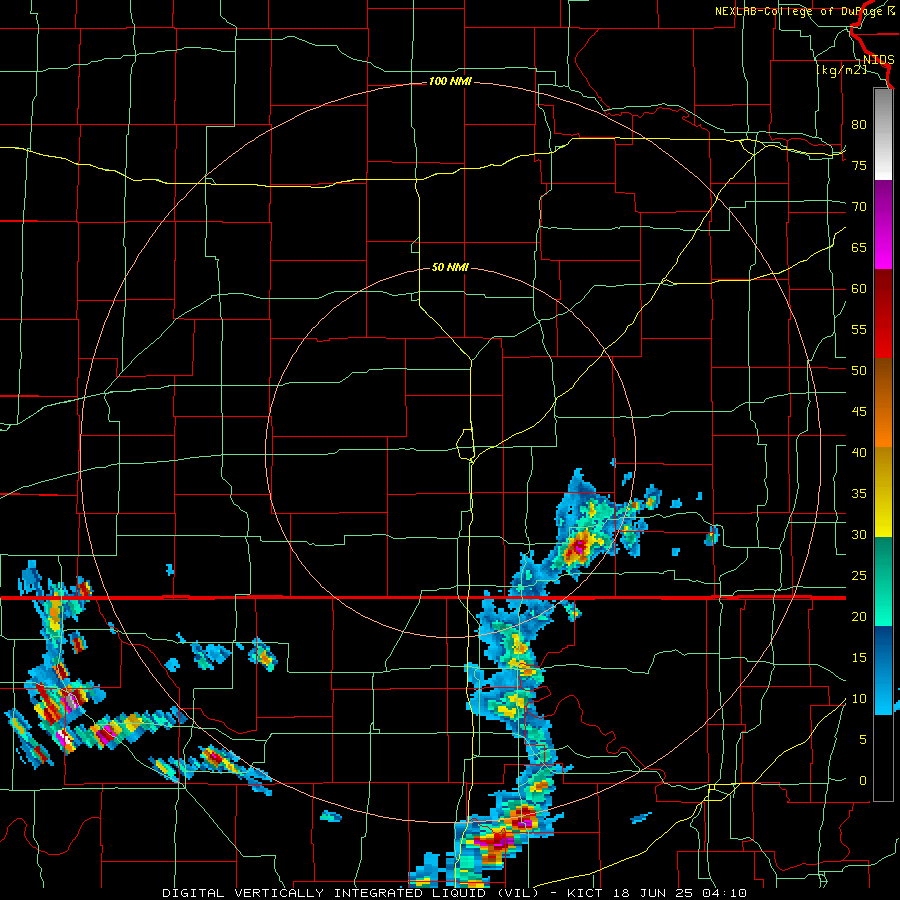Click the scale value "70"
Viewport: 900px width, 900px height.
point(859,207)
